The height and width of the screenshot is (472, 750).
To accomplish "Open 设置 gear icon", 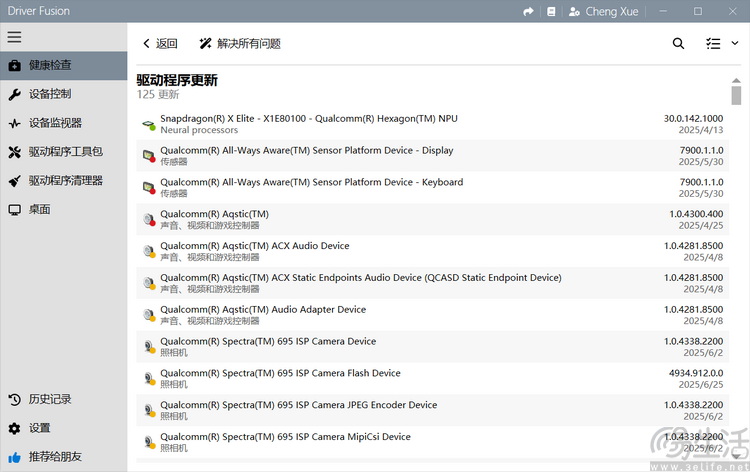I will tap(14, 428).
